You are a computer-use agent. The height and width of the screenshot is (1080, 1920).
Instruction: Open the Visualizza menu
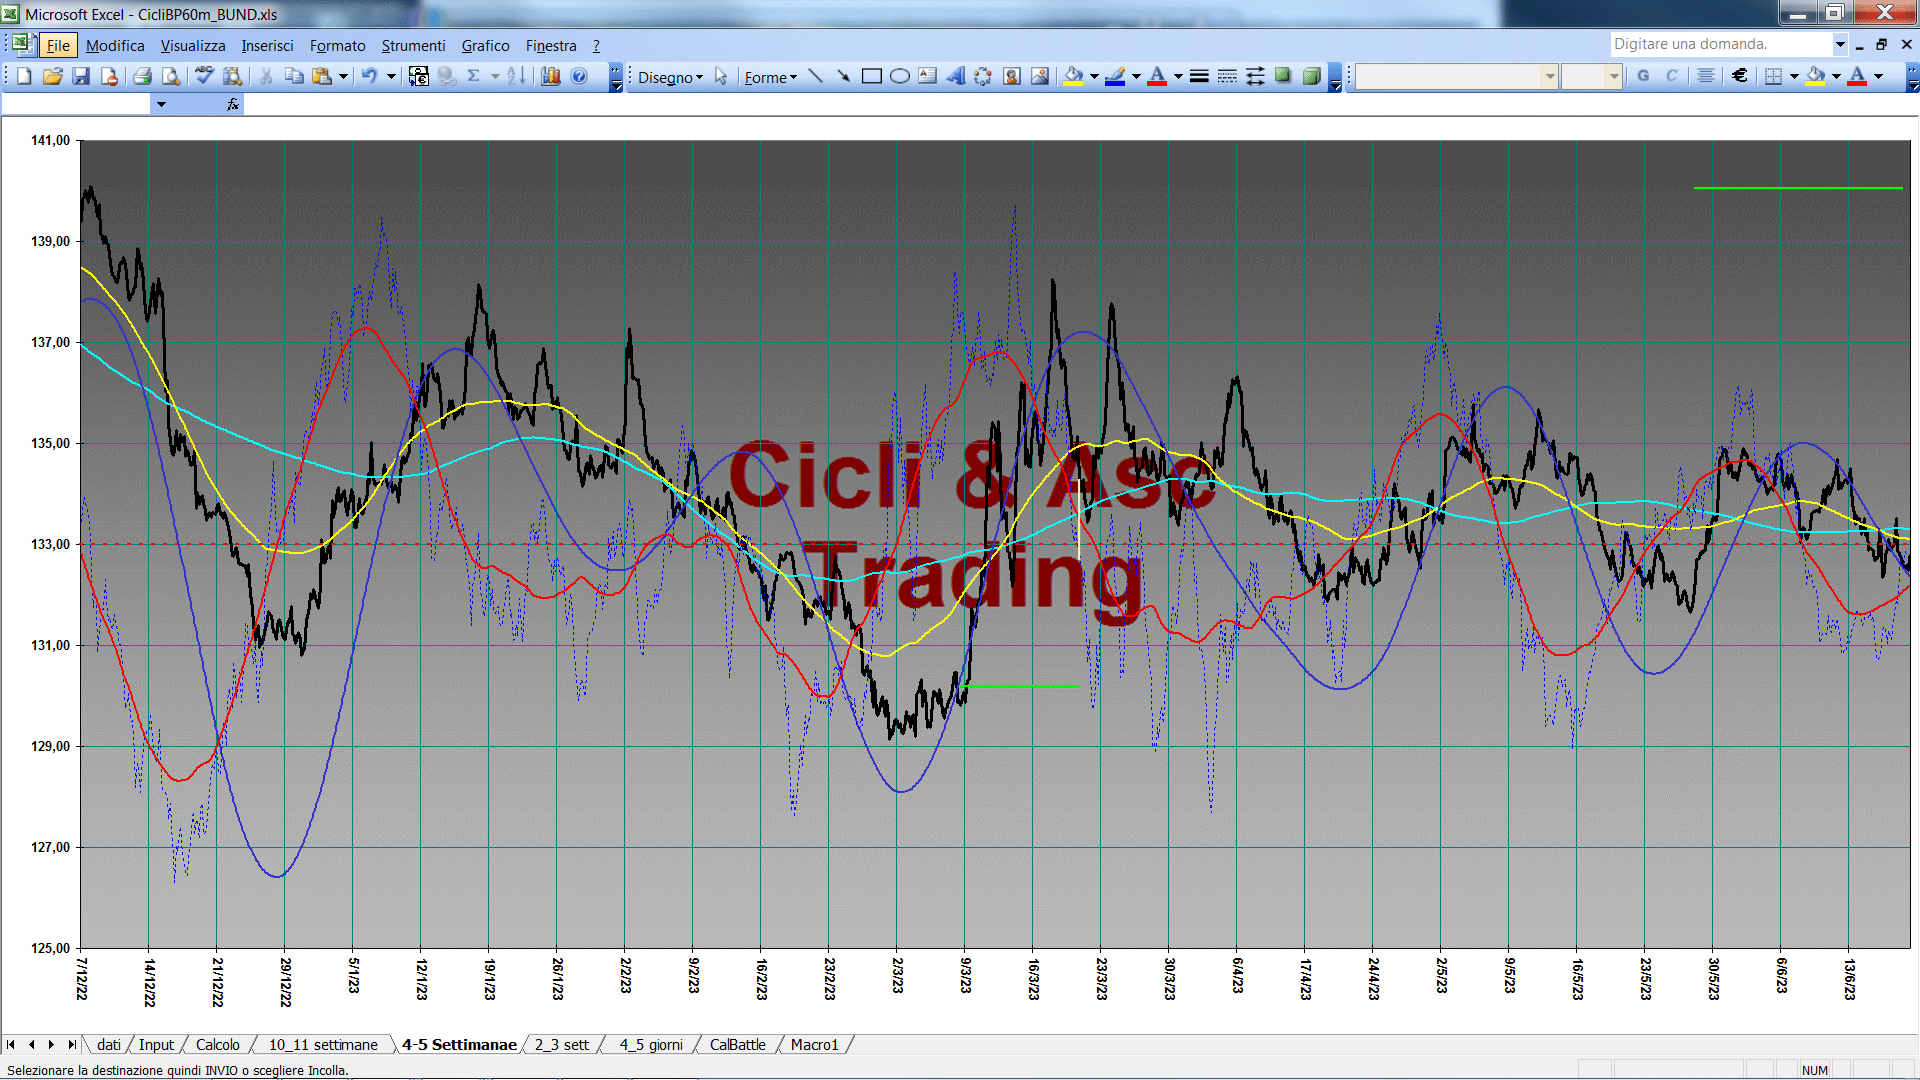point(193,45)
